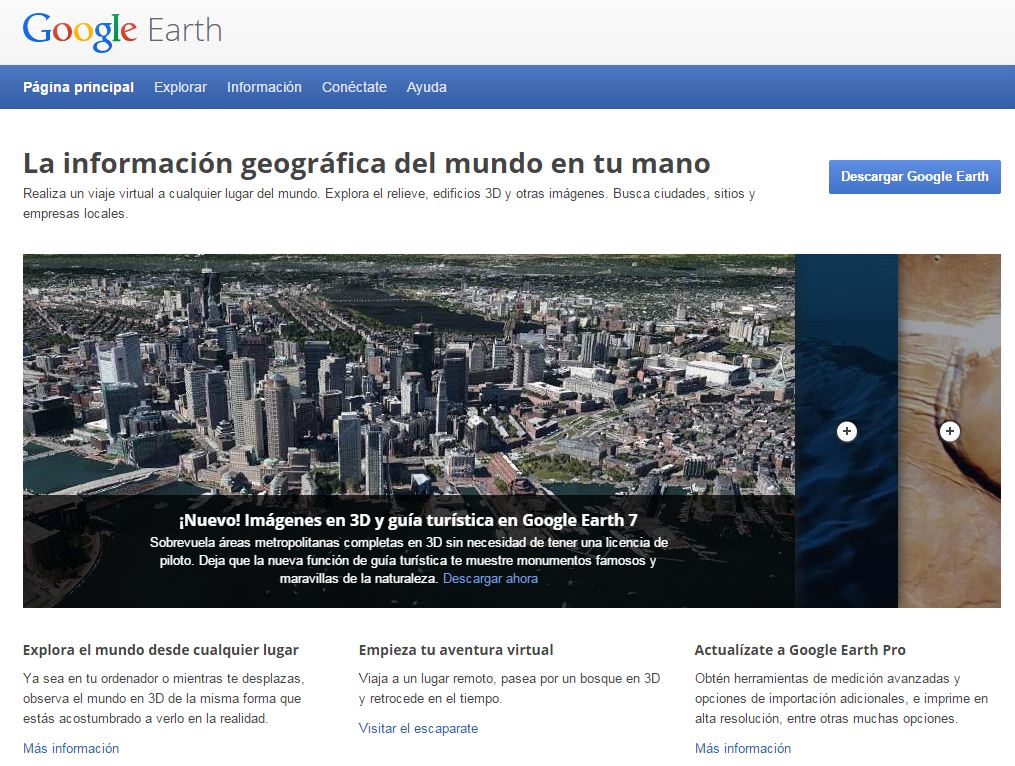The width and height of the screenshot is (1015, 766).
Task: Click the 3D Boston cityscape image
Action: click(408, 374)
